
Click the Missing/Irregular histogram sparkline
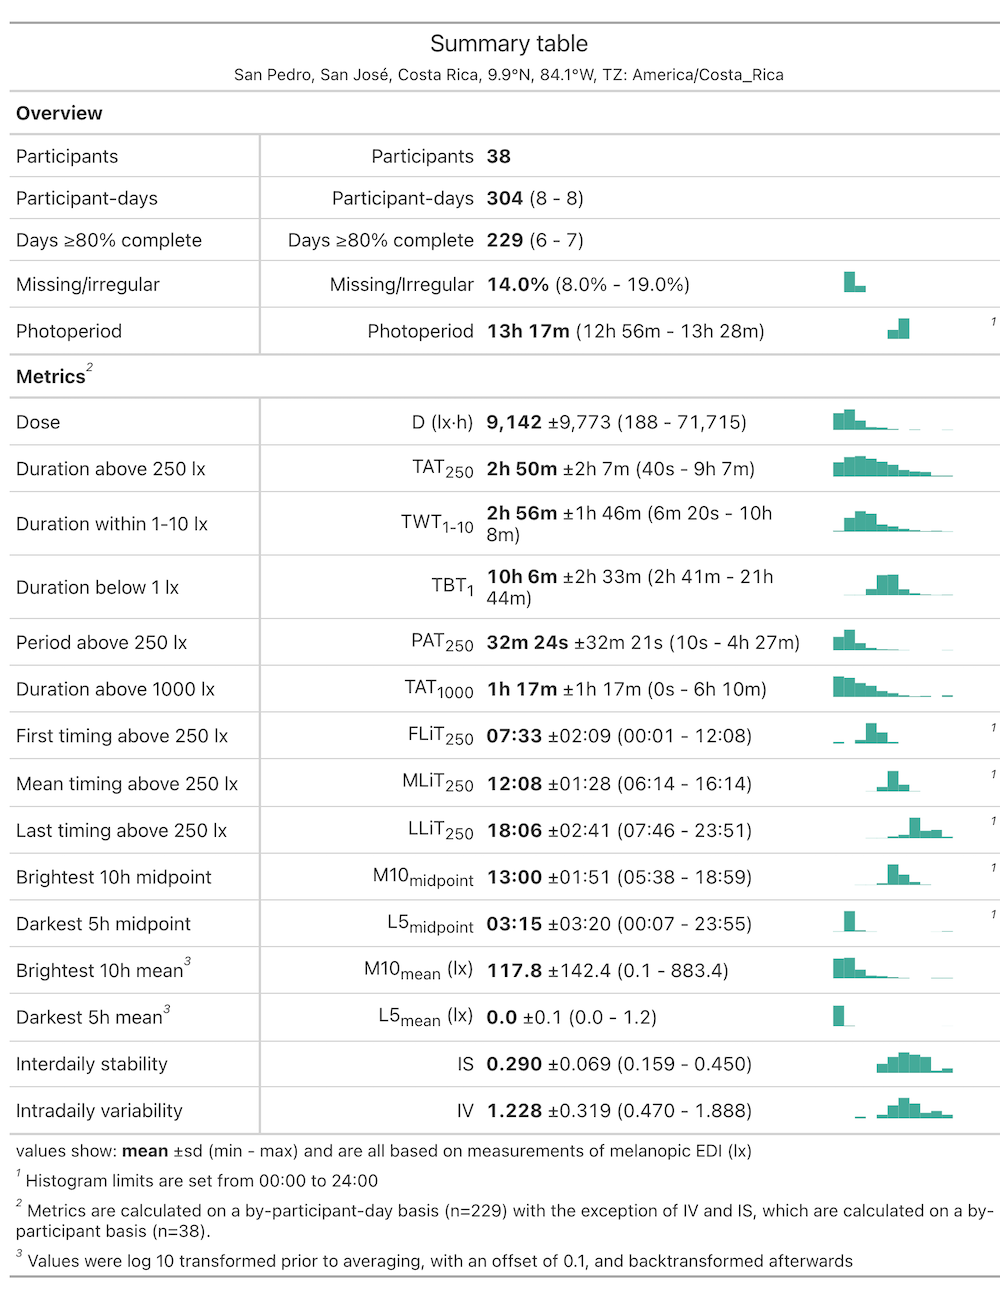click(855, 282)
